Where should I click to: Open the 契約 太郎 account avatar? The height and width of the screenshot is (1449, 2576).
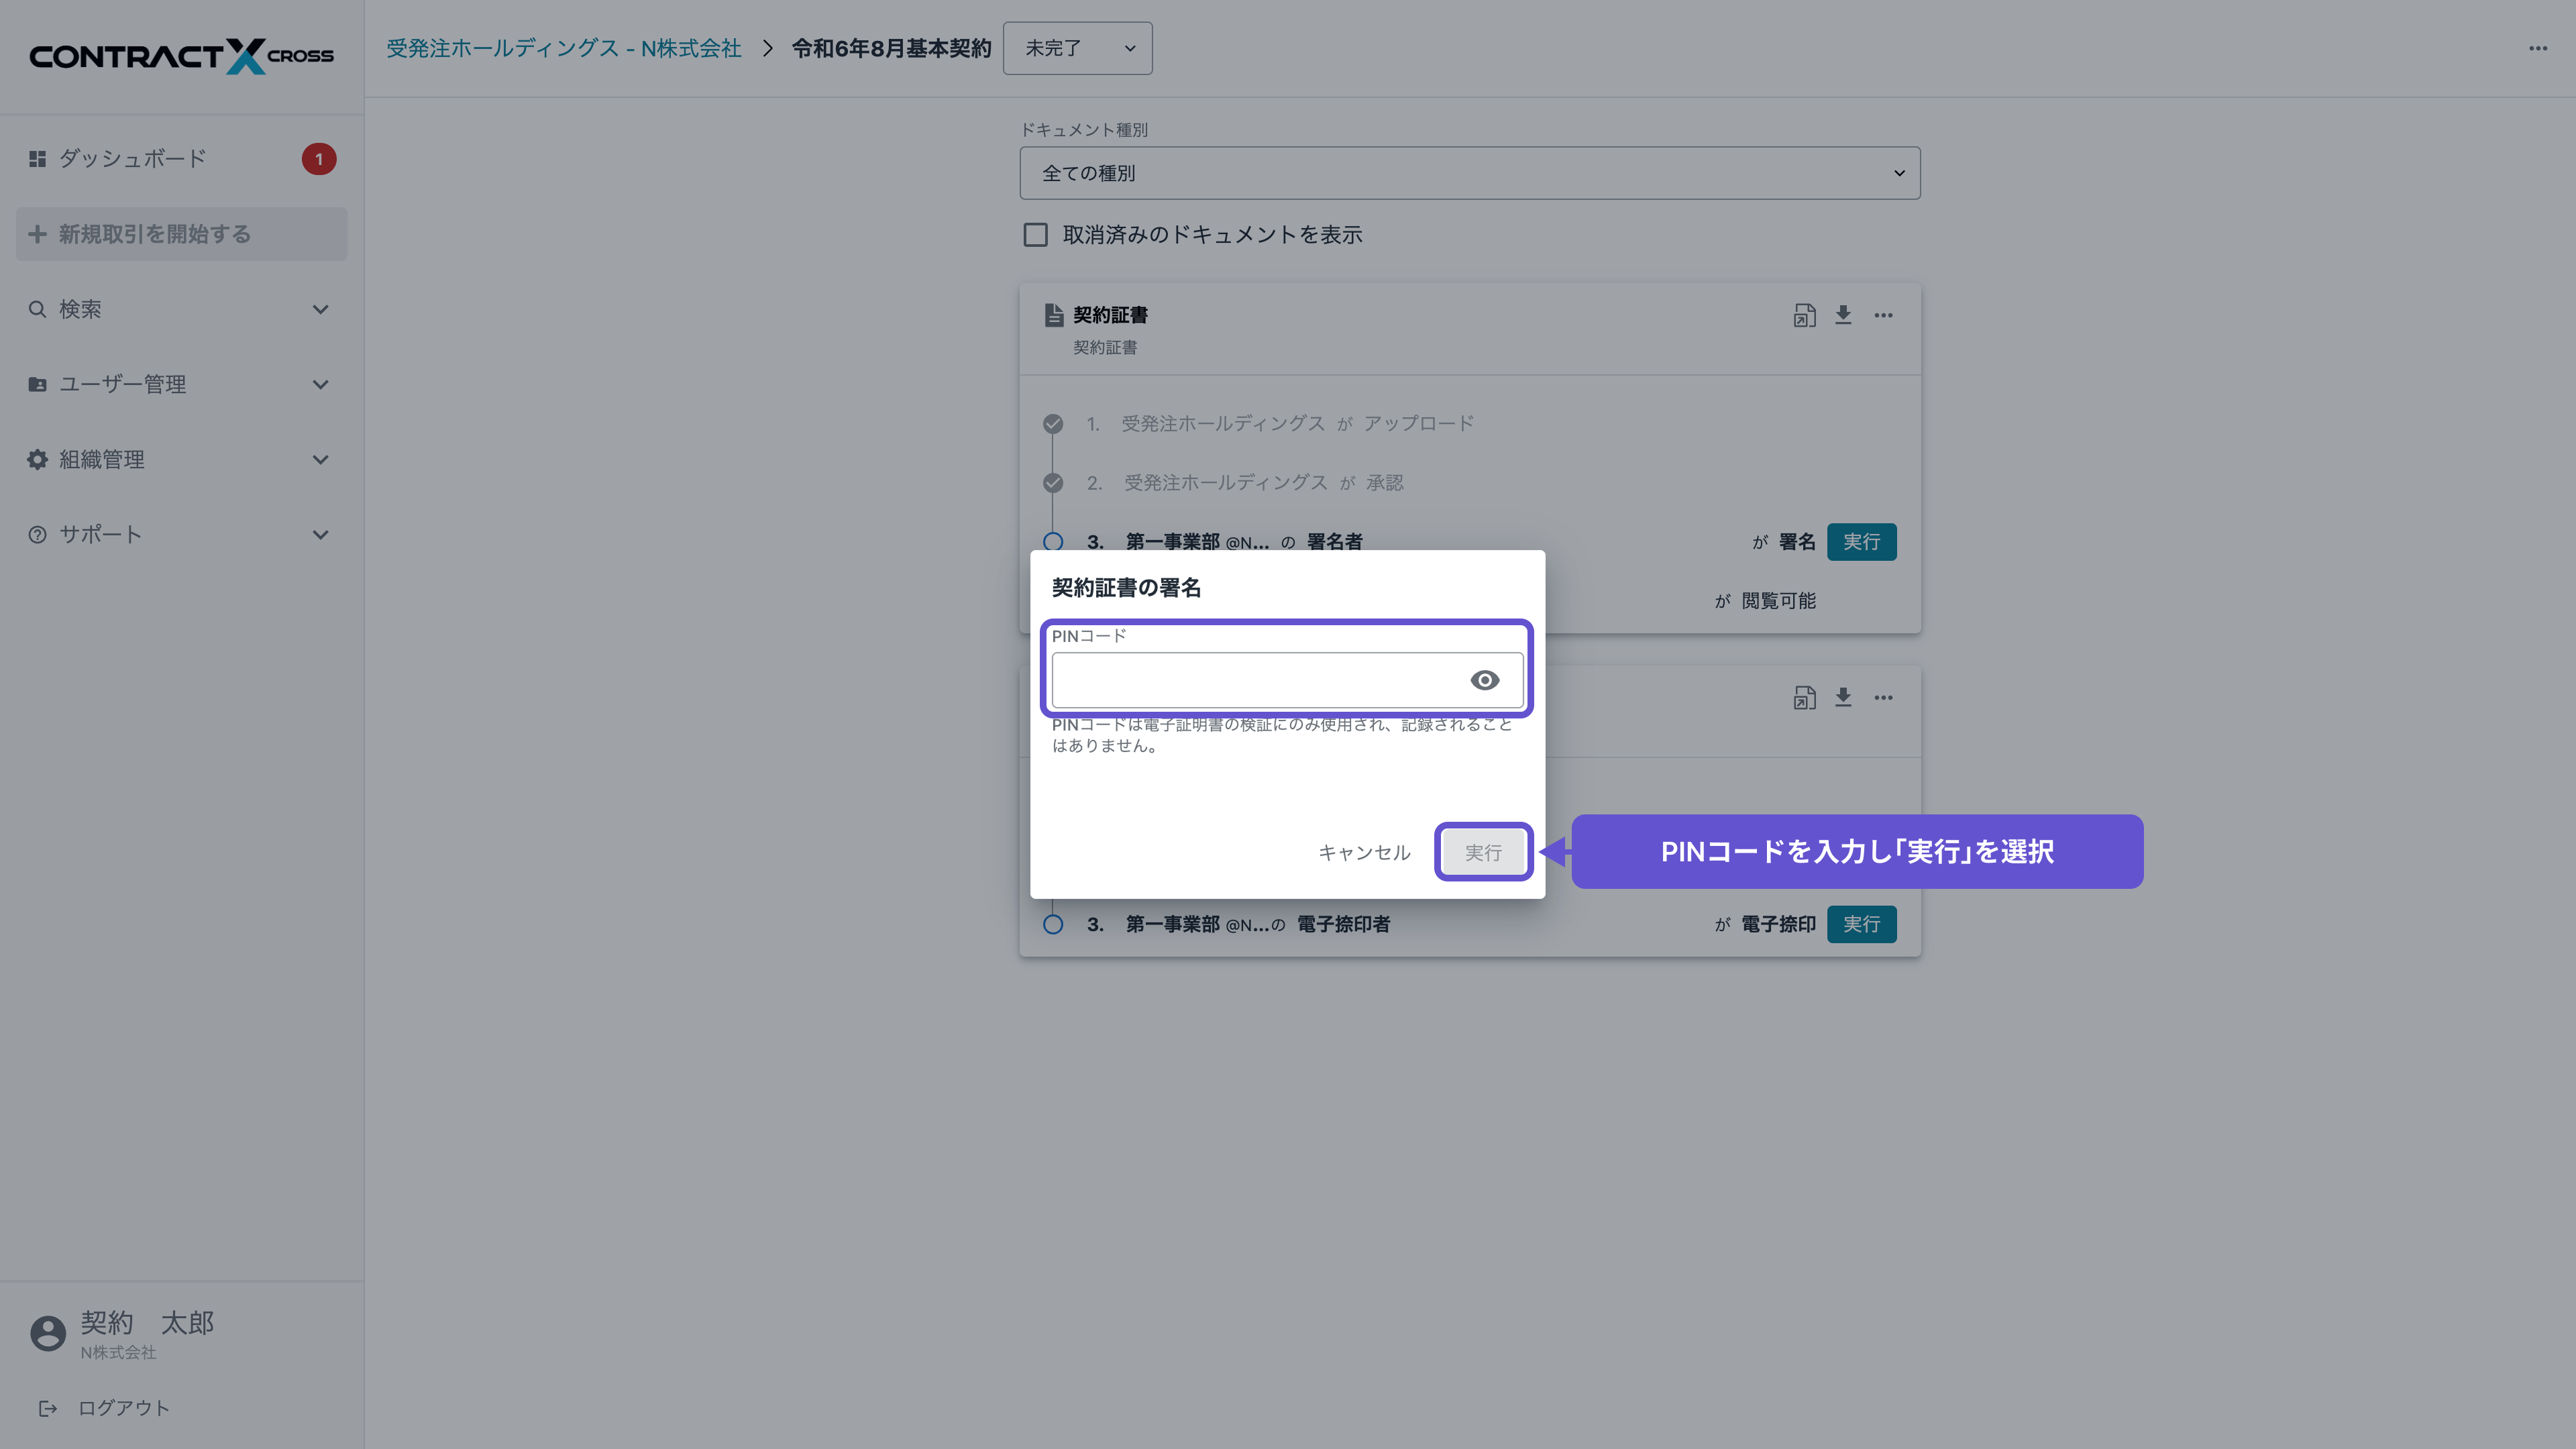(47, 1333)
